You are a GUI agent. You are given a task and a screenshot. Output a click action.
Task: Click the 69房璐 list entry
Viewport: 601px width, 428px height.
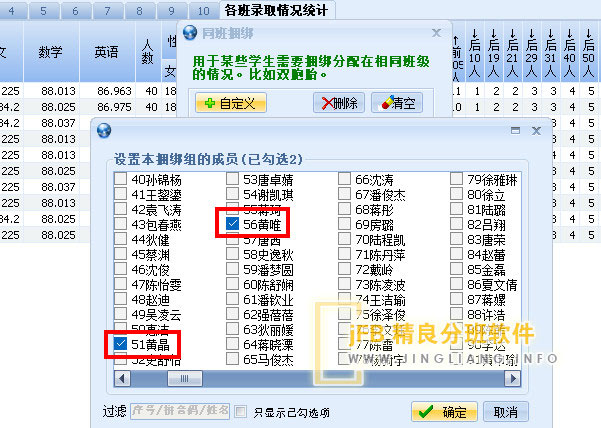pyautogui.click(x=374, y=225)
